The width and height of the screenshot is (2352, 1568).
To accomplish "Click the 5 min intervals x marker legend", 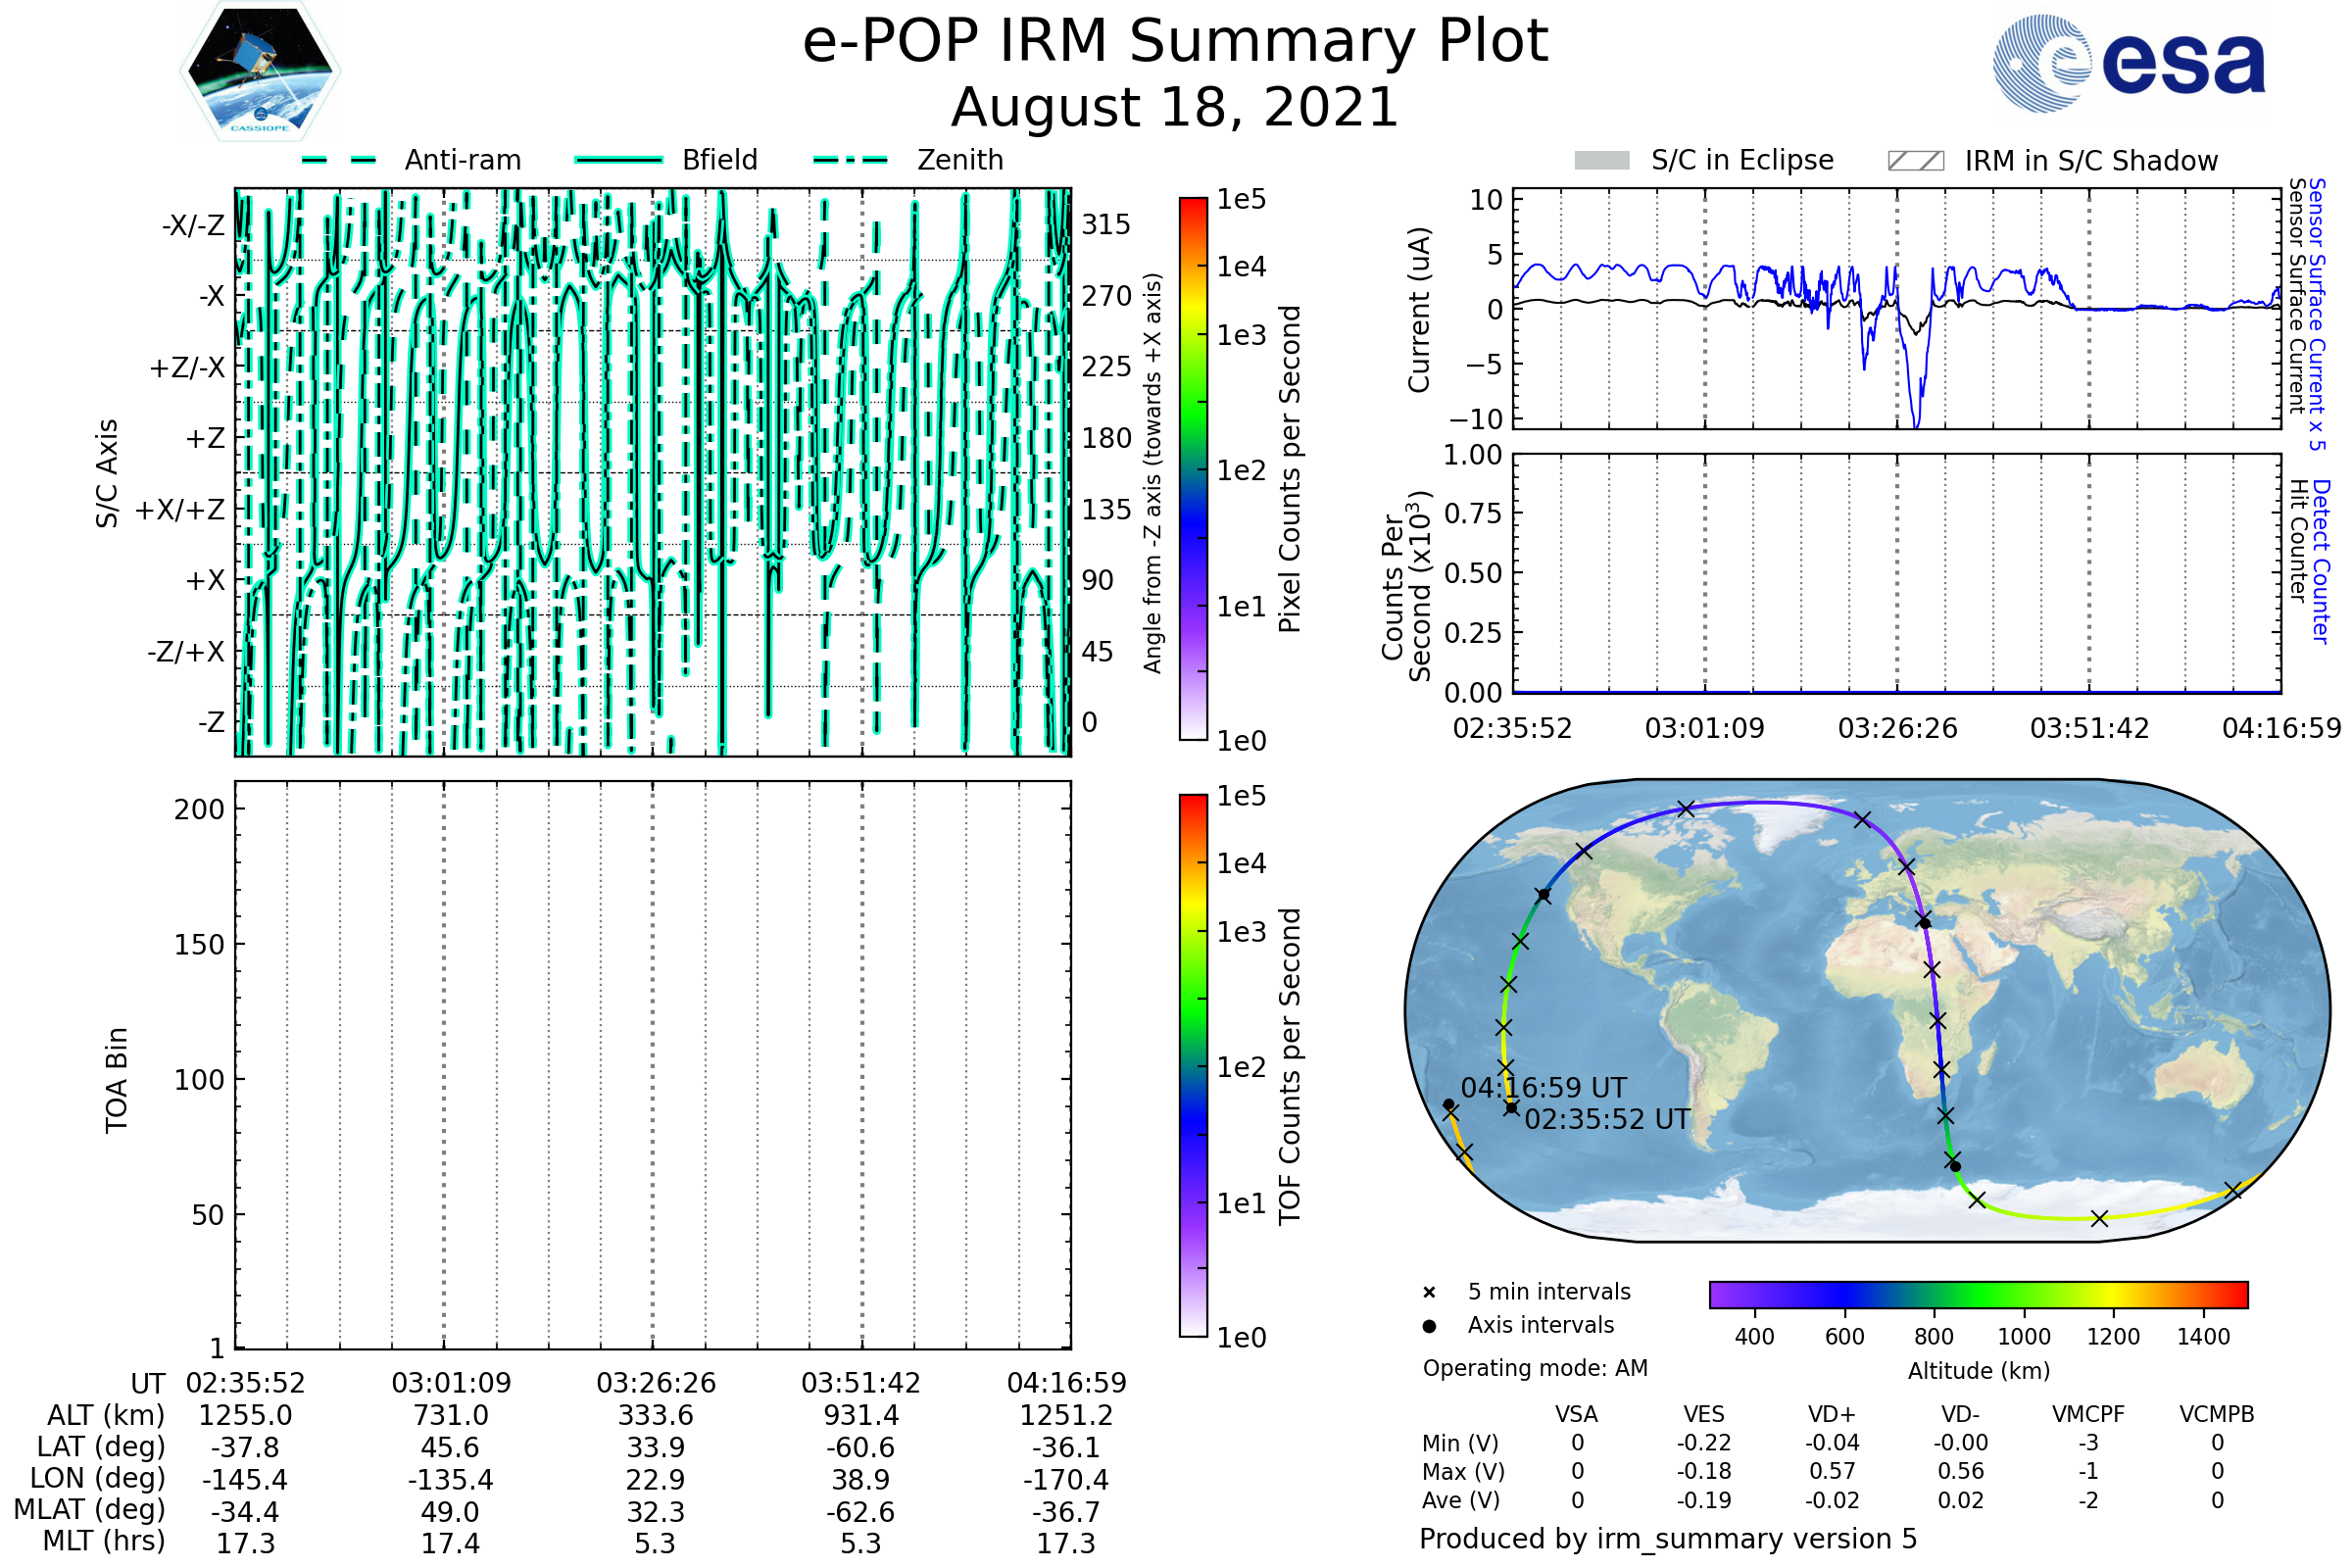I will (1429, 1293).
